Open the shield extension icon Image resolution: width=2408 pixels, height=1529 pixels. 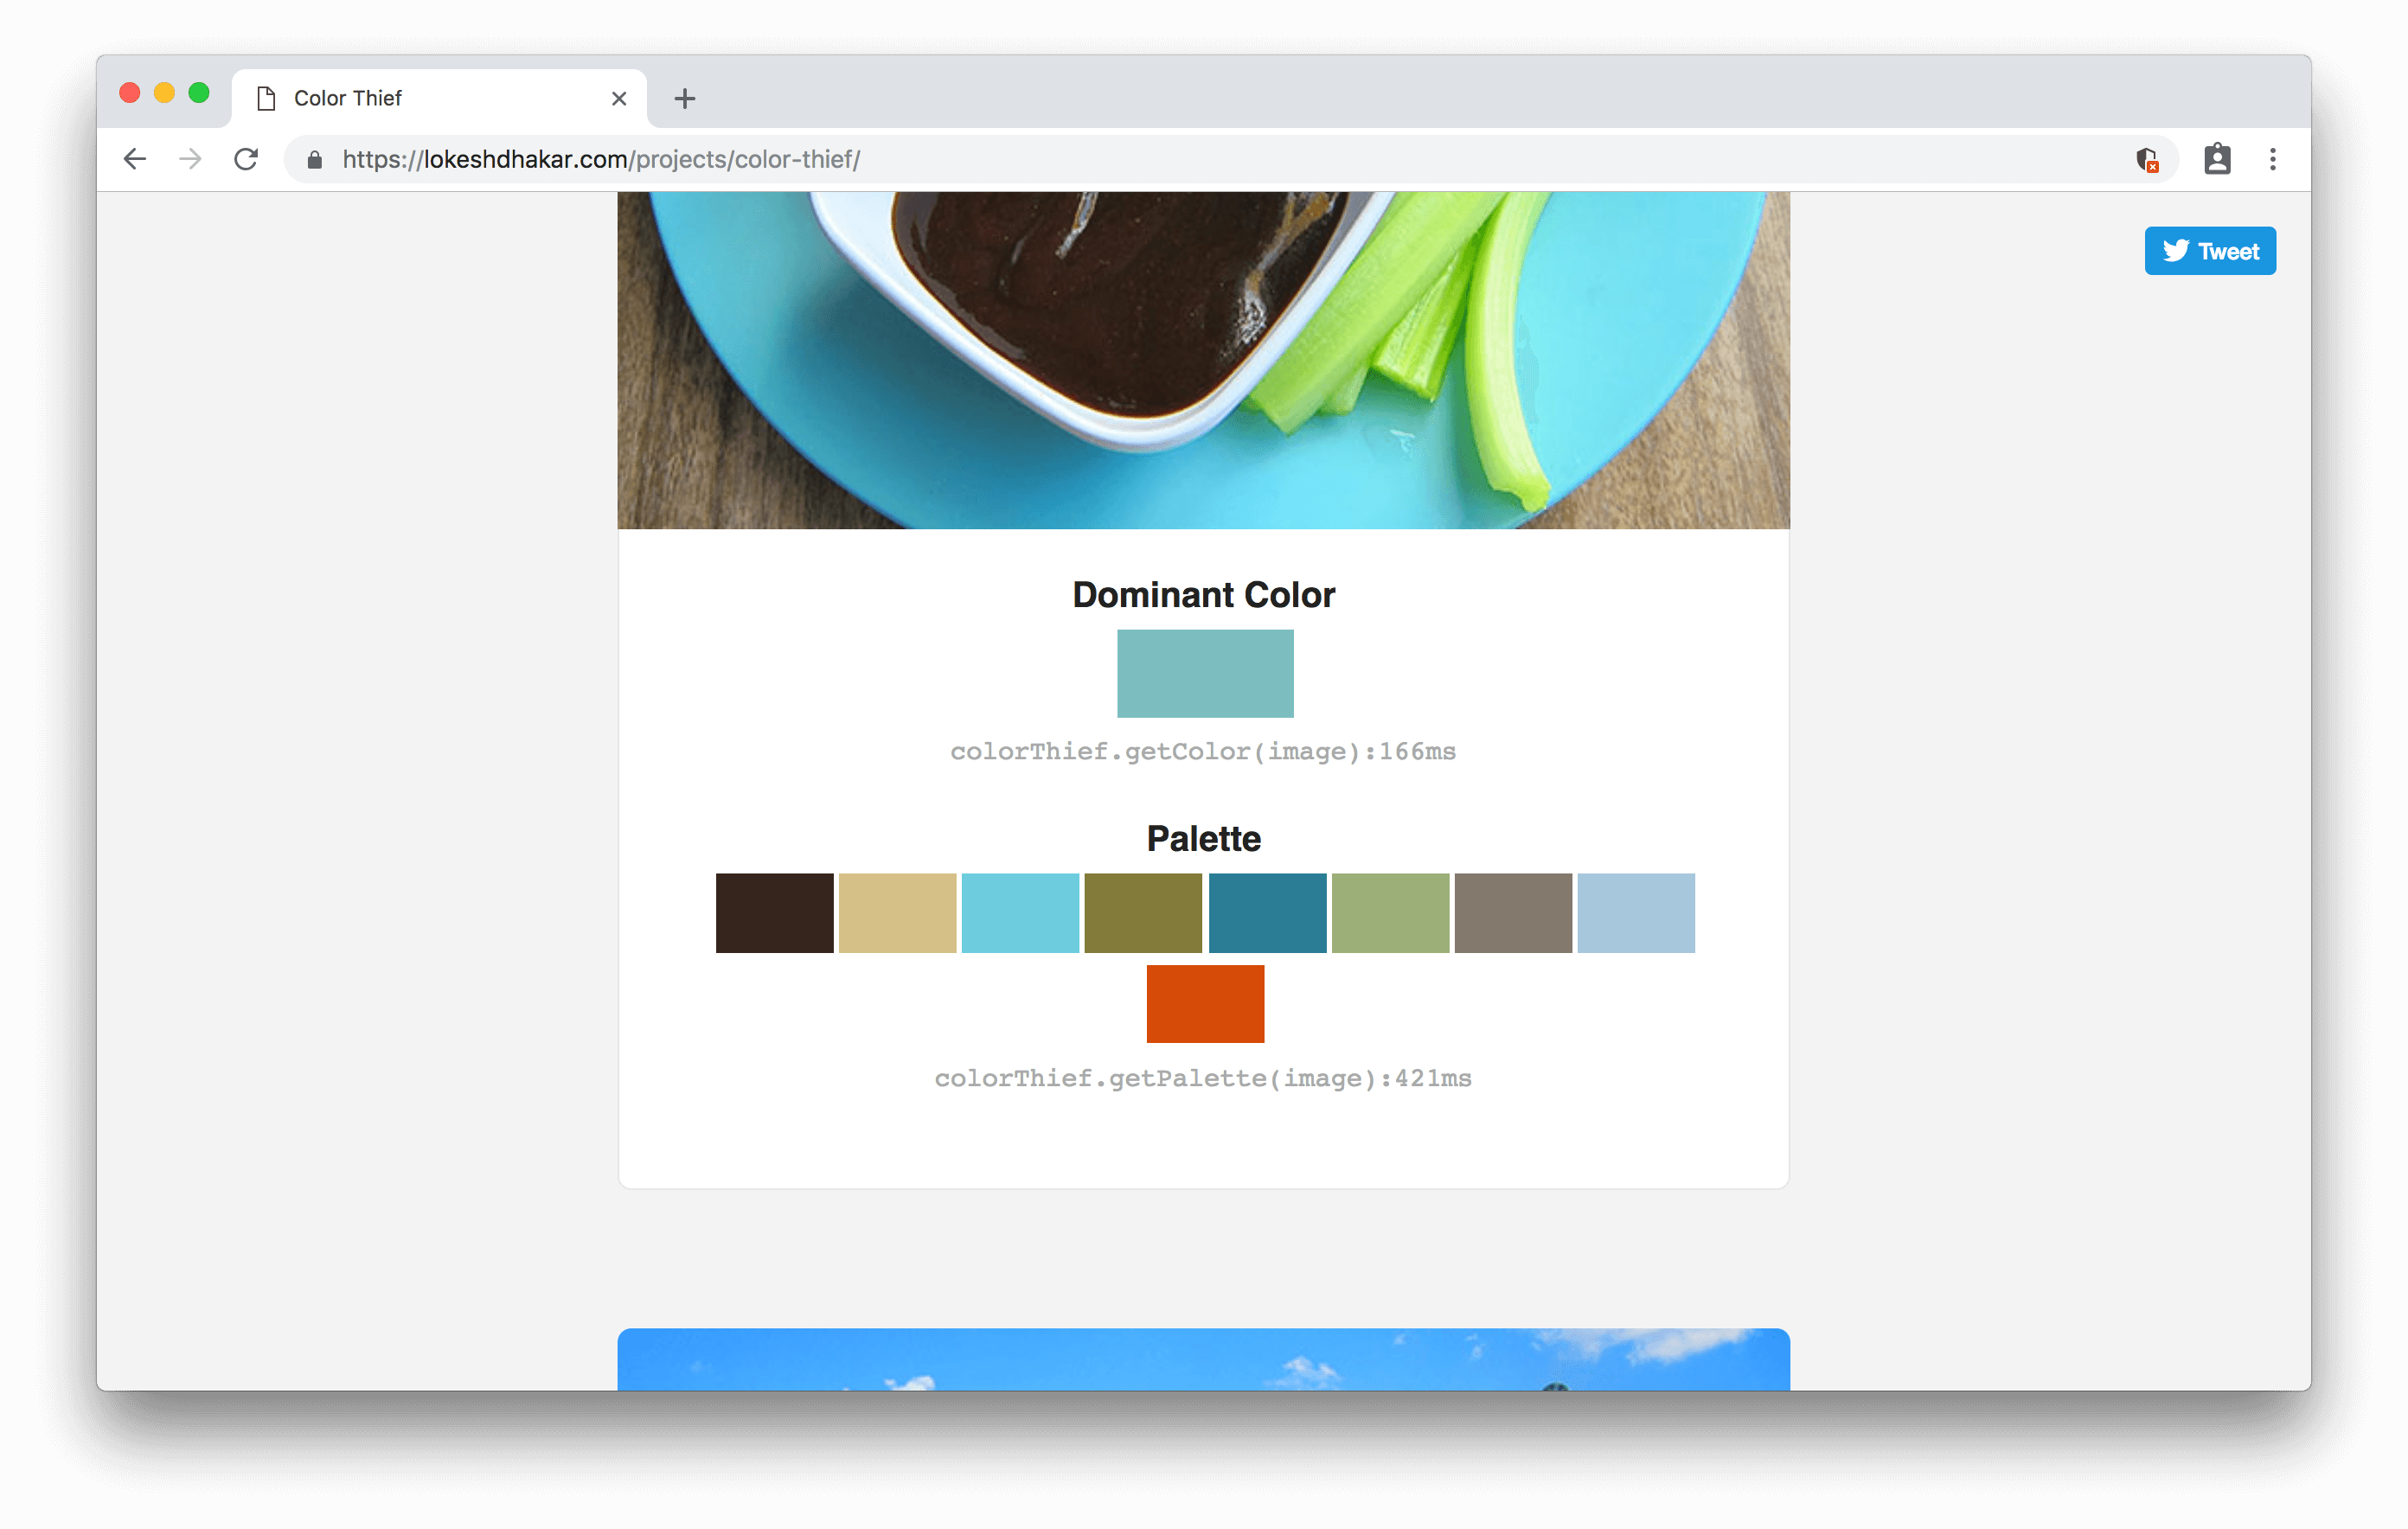(x=2146, y=160)
